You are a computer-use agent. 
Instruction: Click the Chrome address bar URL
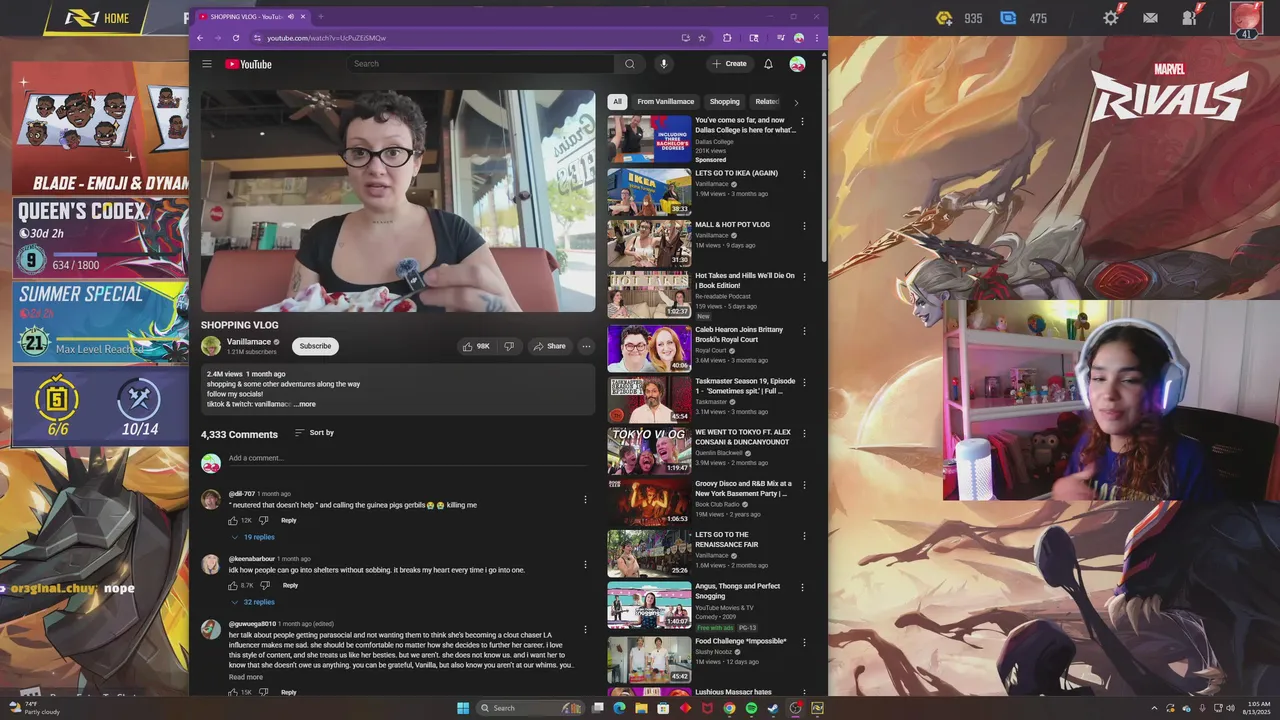point(326,38)
